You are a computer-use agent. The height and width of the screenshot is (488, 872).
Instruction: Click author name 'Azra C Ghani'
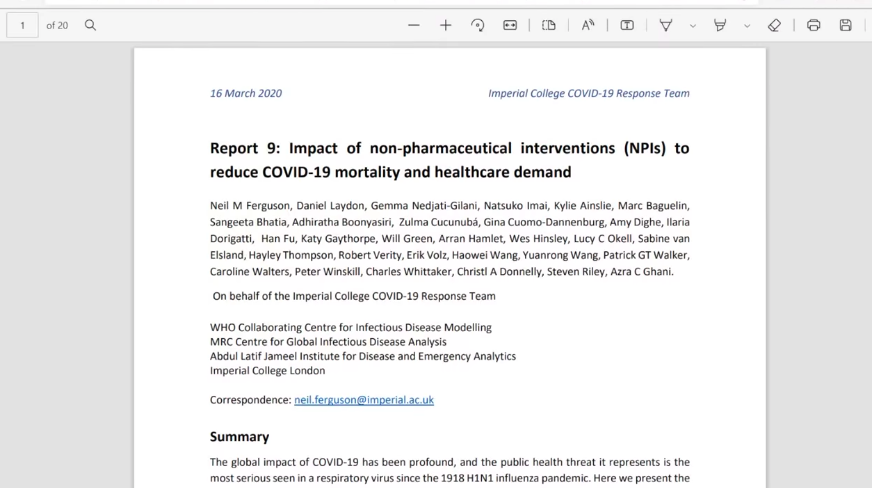click(641, 272)
